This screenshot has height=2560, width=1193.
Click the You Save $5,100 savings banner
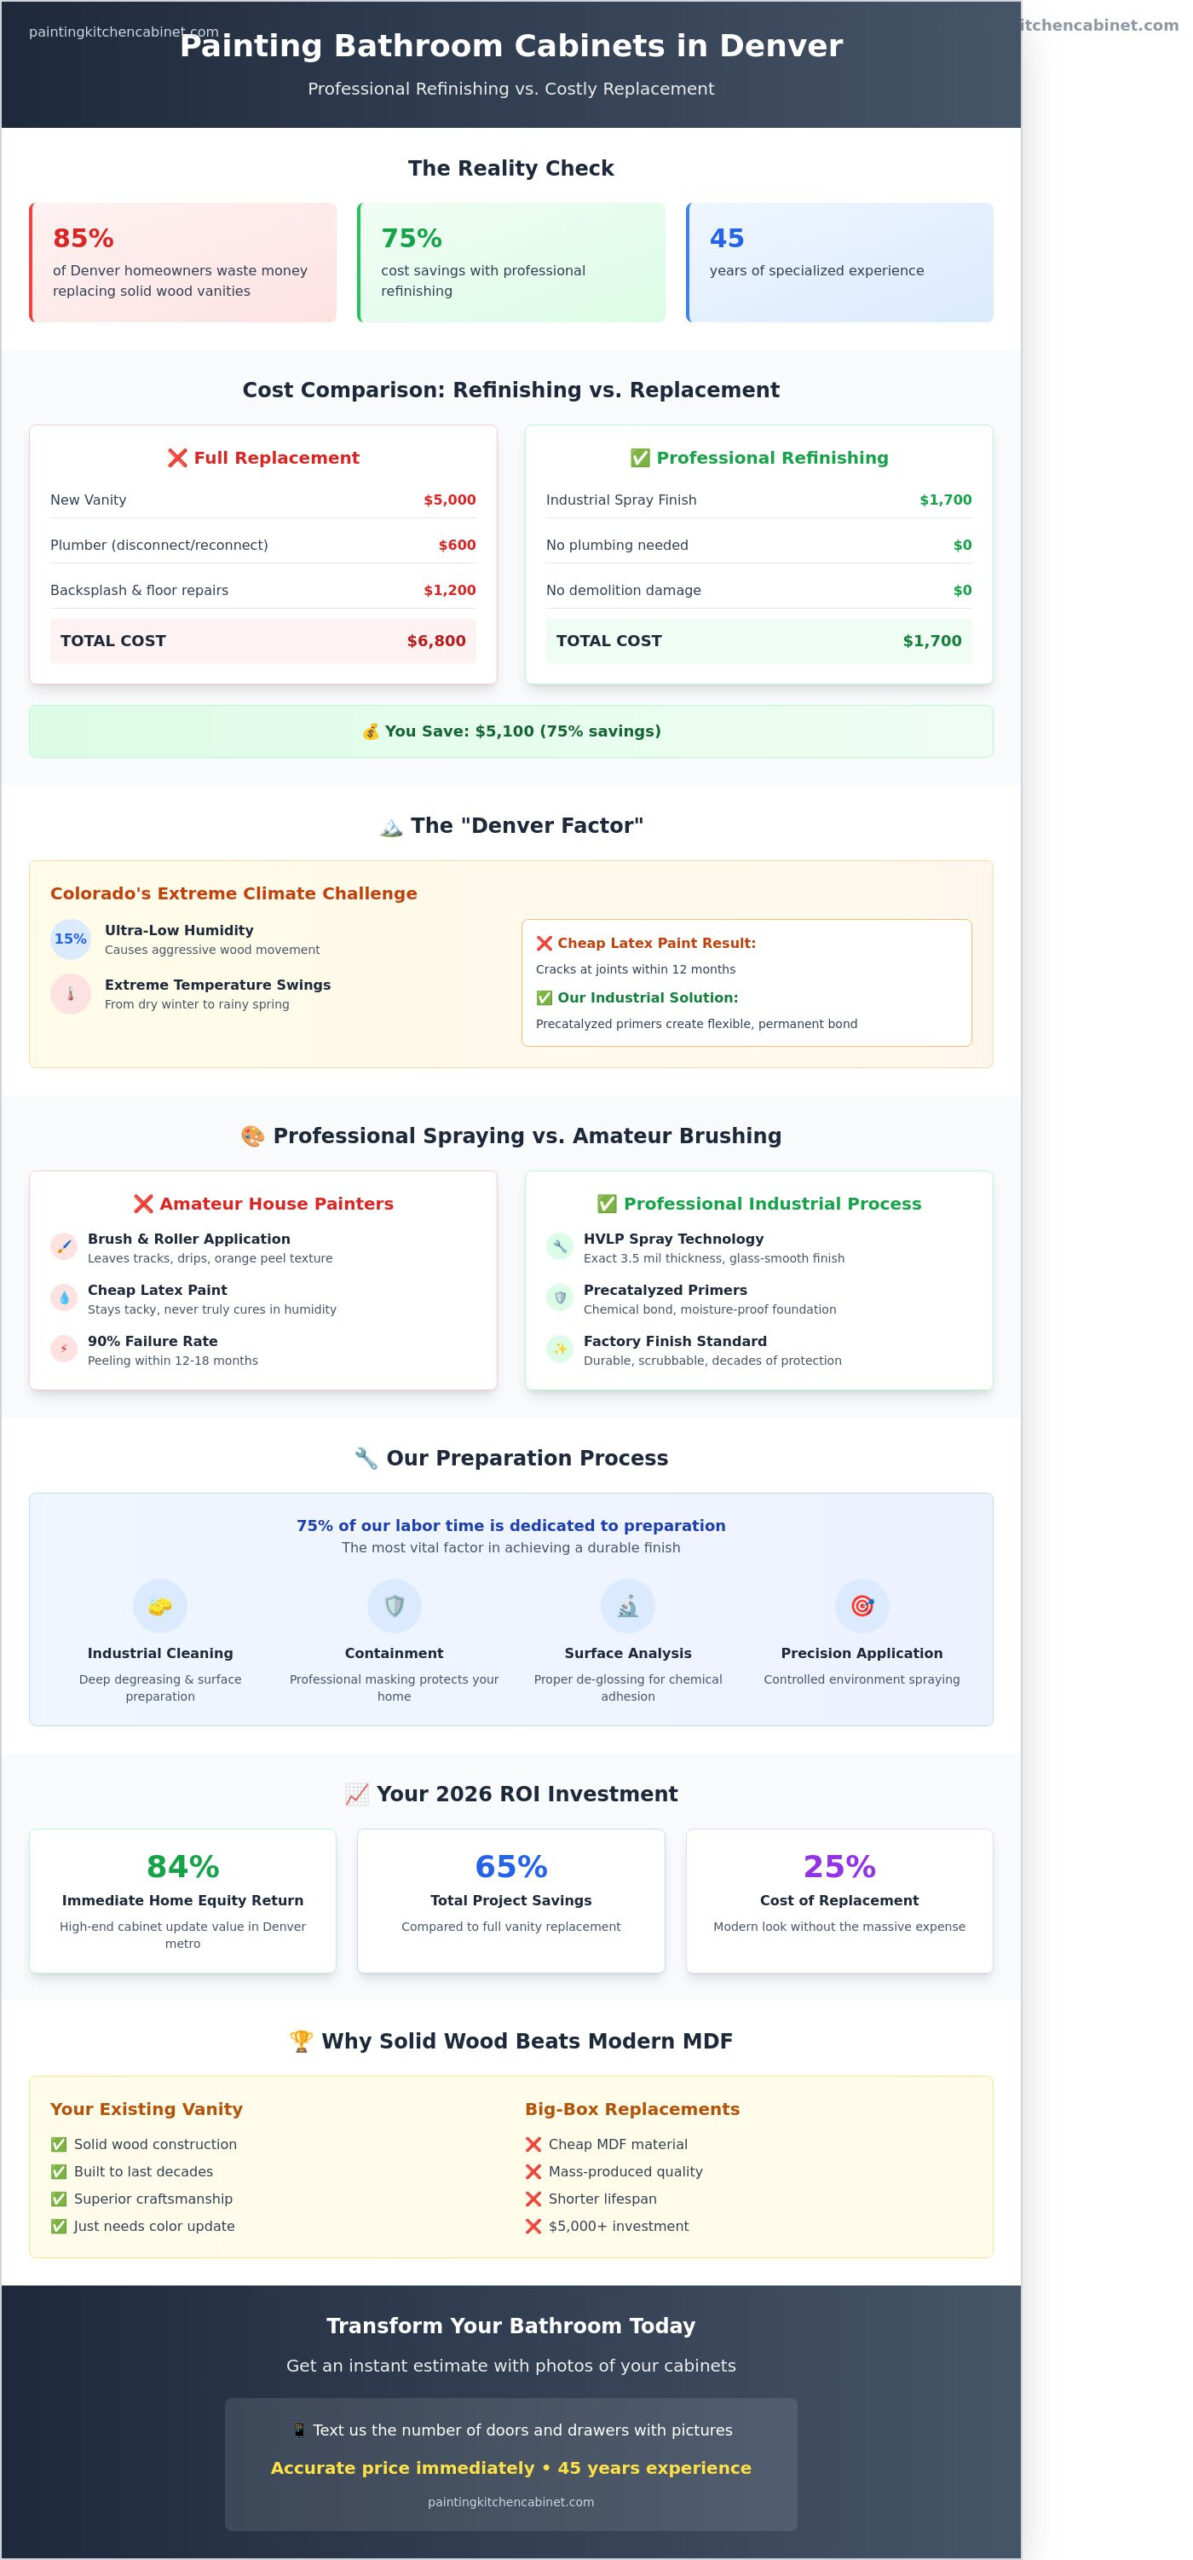(511, 731)
